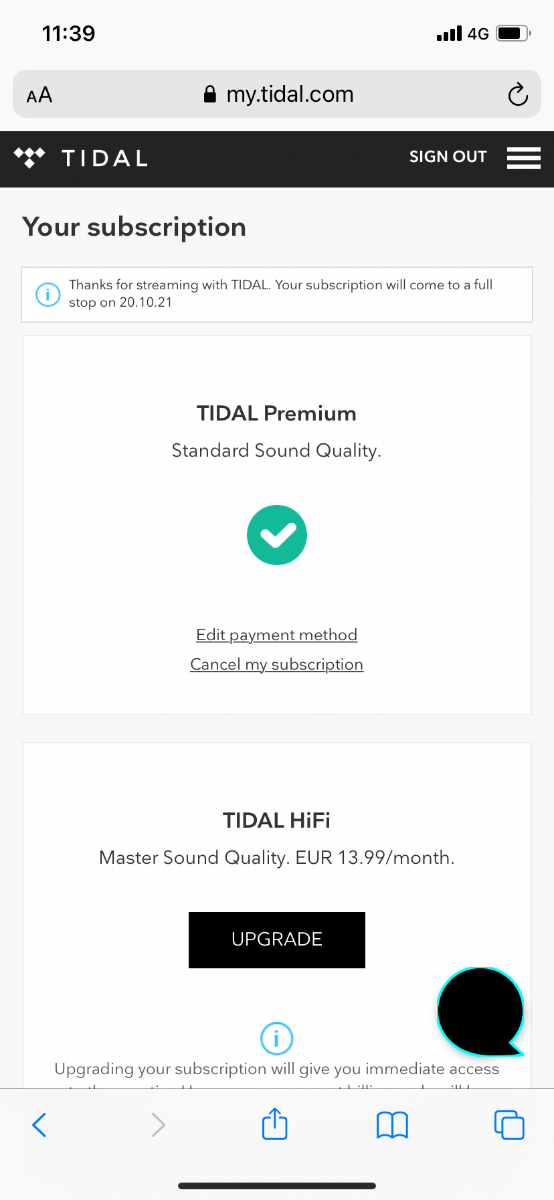554x1200 pixels.
Task: Tap the info icon below Upgrade
Action: pos(276,1037)
